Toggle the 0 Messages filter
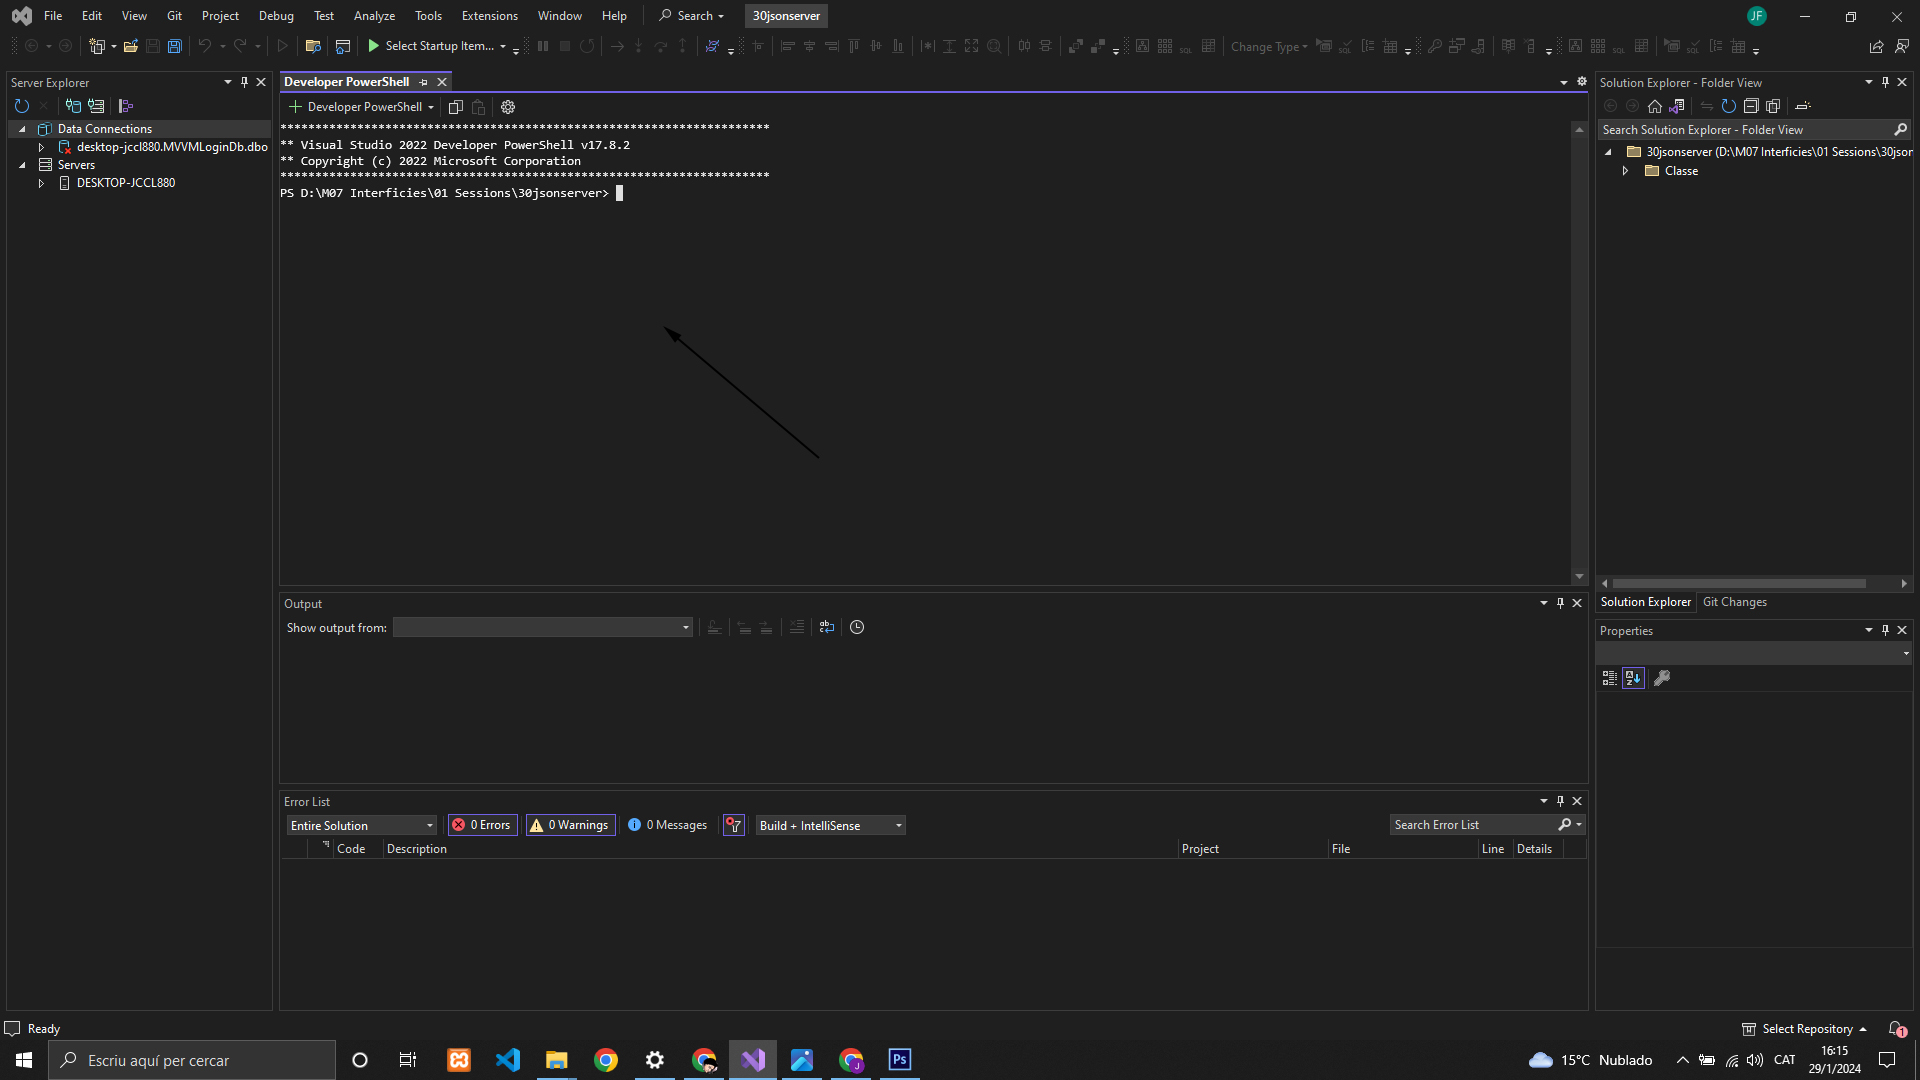 point(667,825)
